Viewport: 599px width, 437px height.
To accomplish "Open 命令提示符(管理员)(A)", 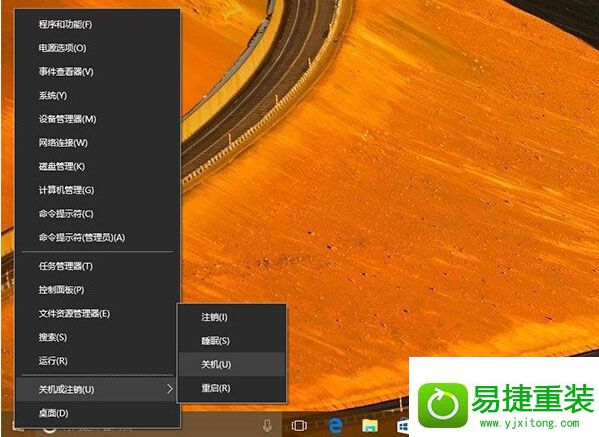I will pyautogui.click(x=97, y=238).
